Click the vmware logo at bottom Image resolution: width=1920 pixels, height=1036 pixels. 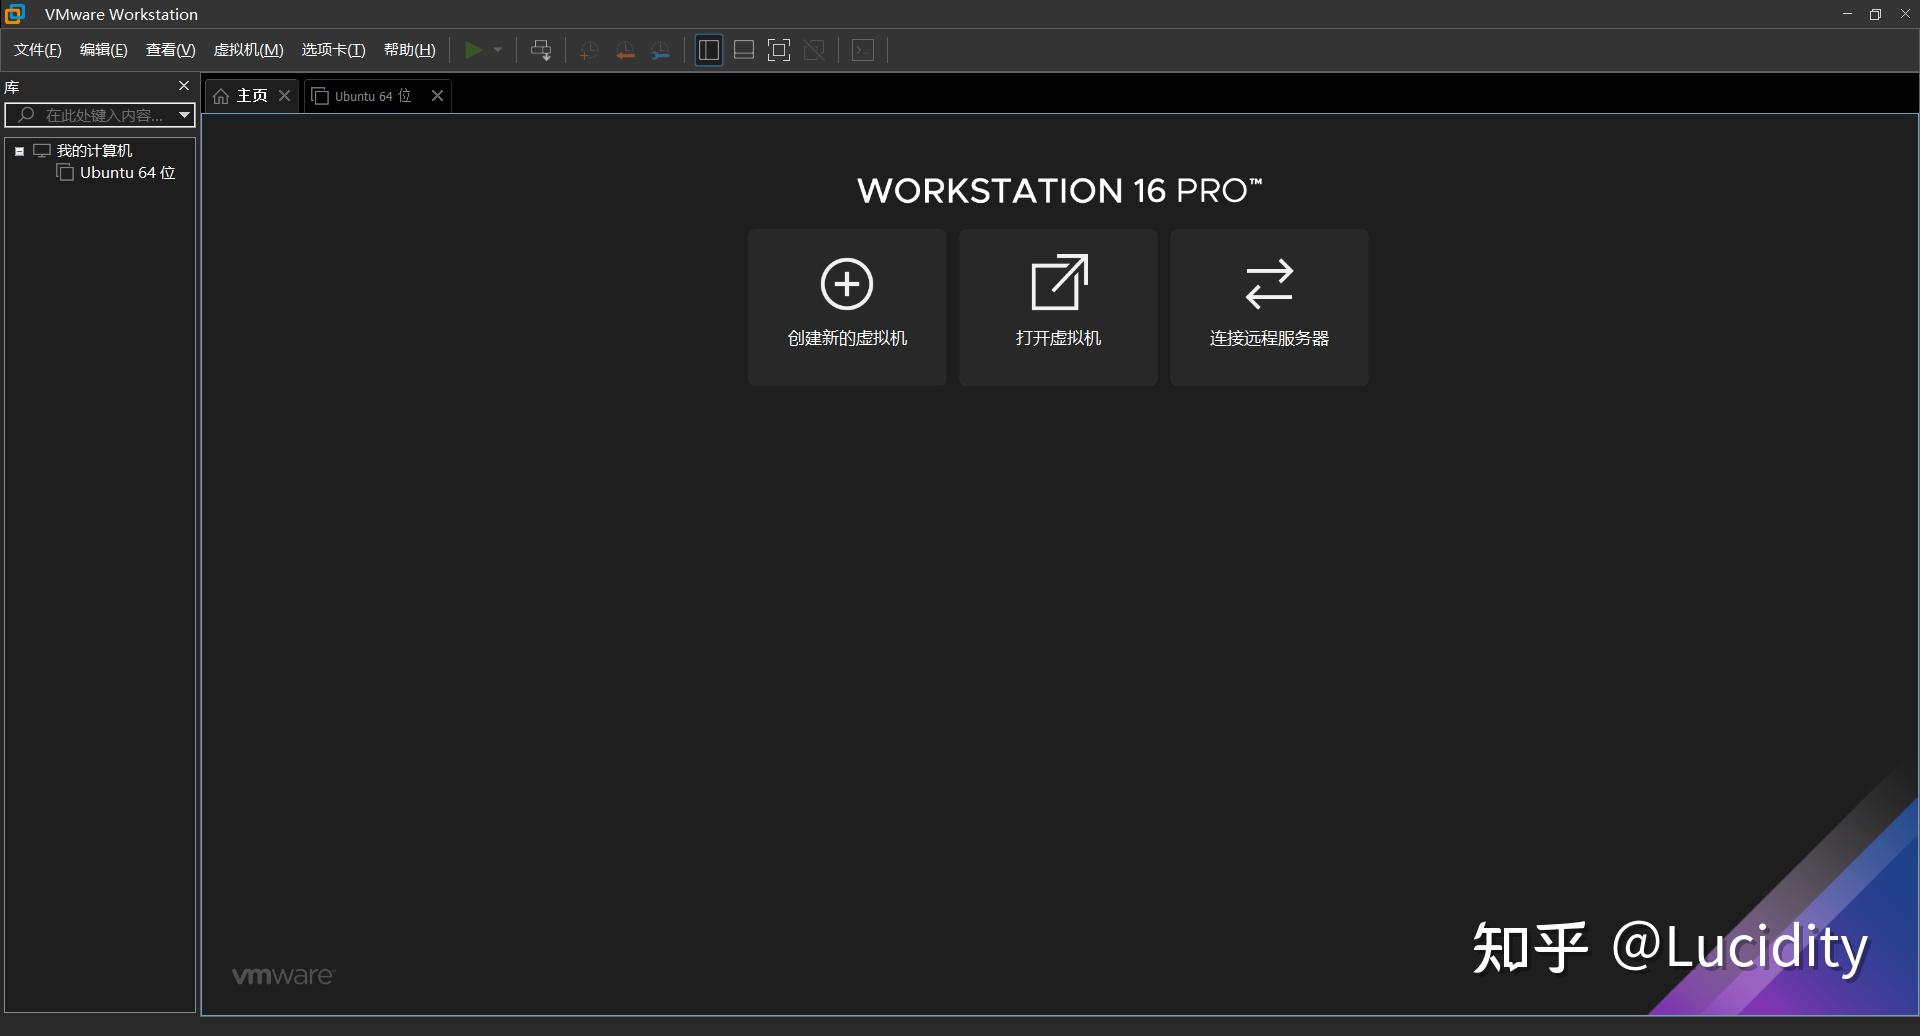(x=284, y=976)
